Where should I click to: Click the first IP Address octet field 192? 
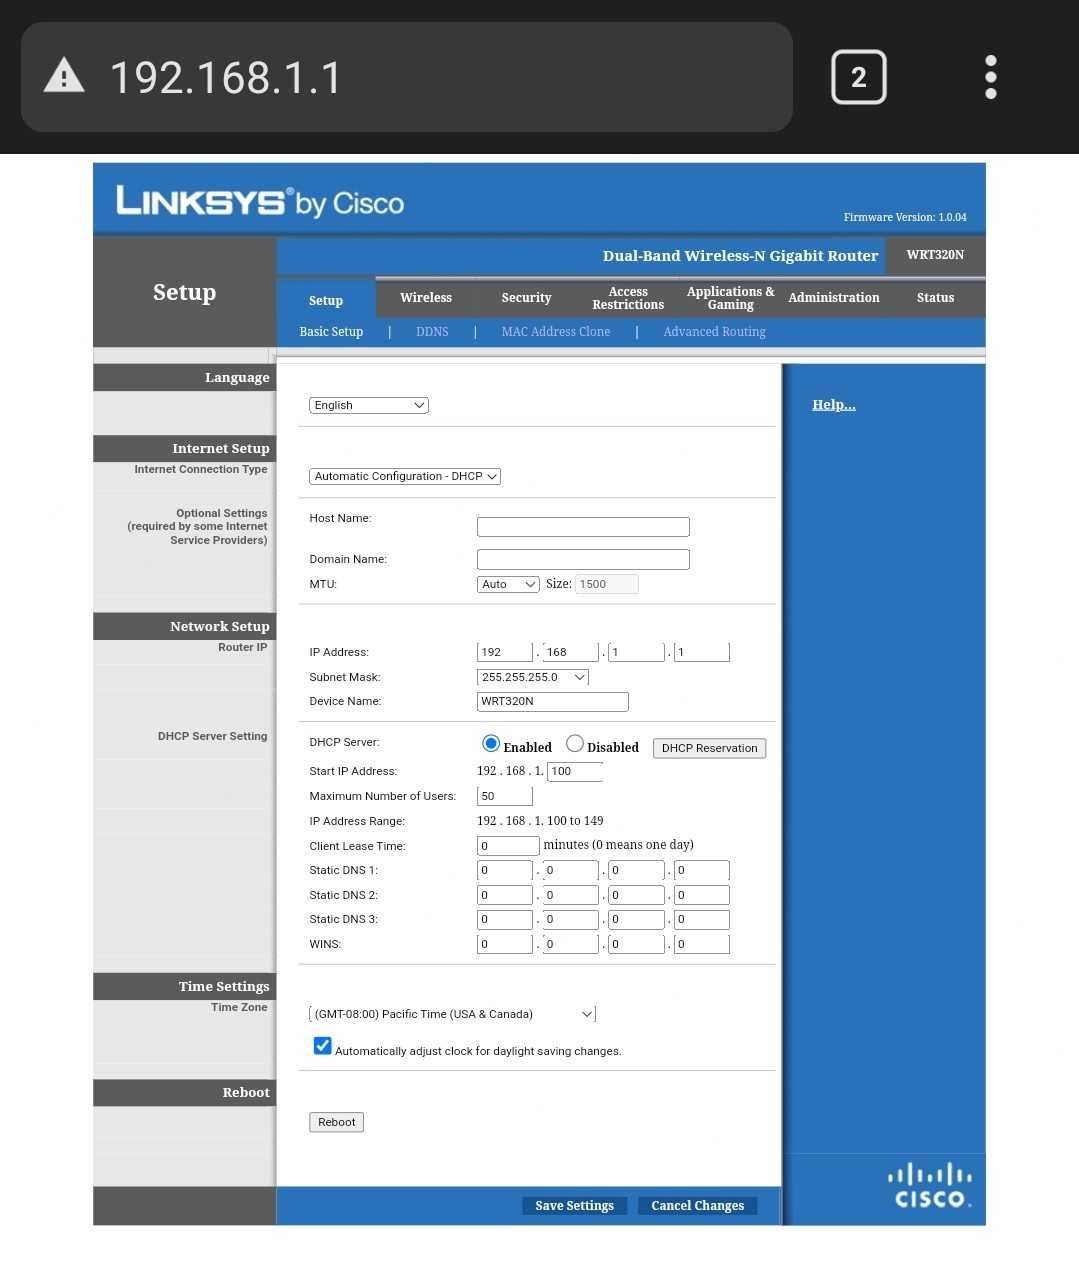505,652
